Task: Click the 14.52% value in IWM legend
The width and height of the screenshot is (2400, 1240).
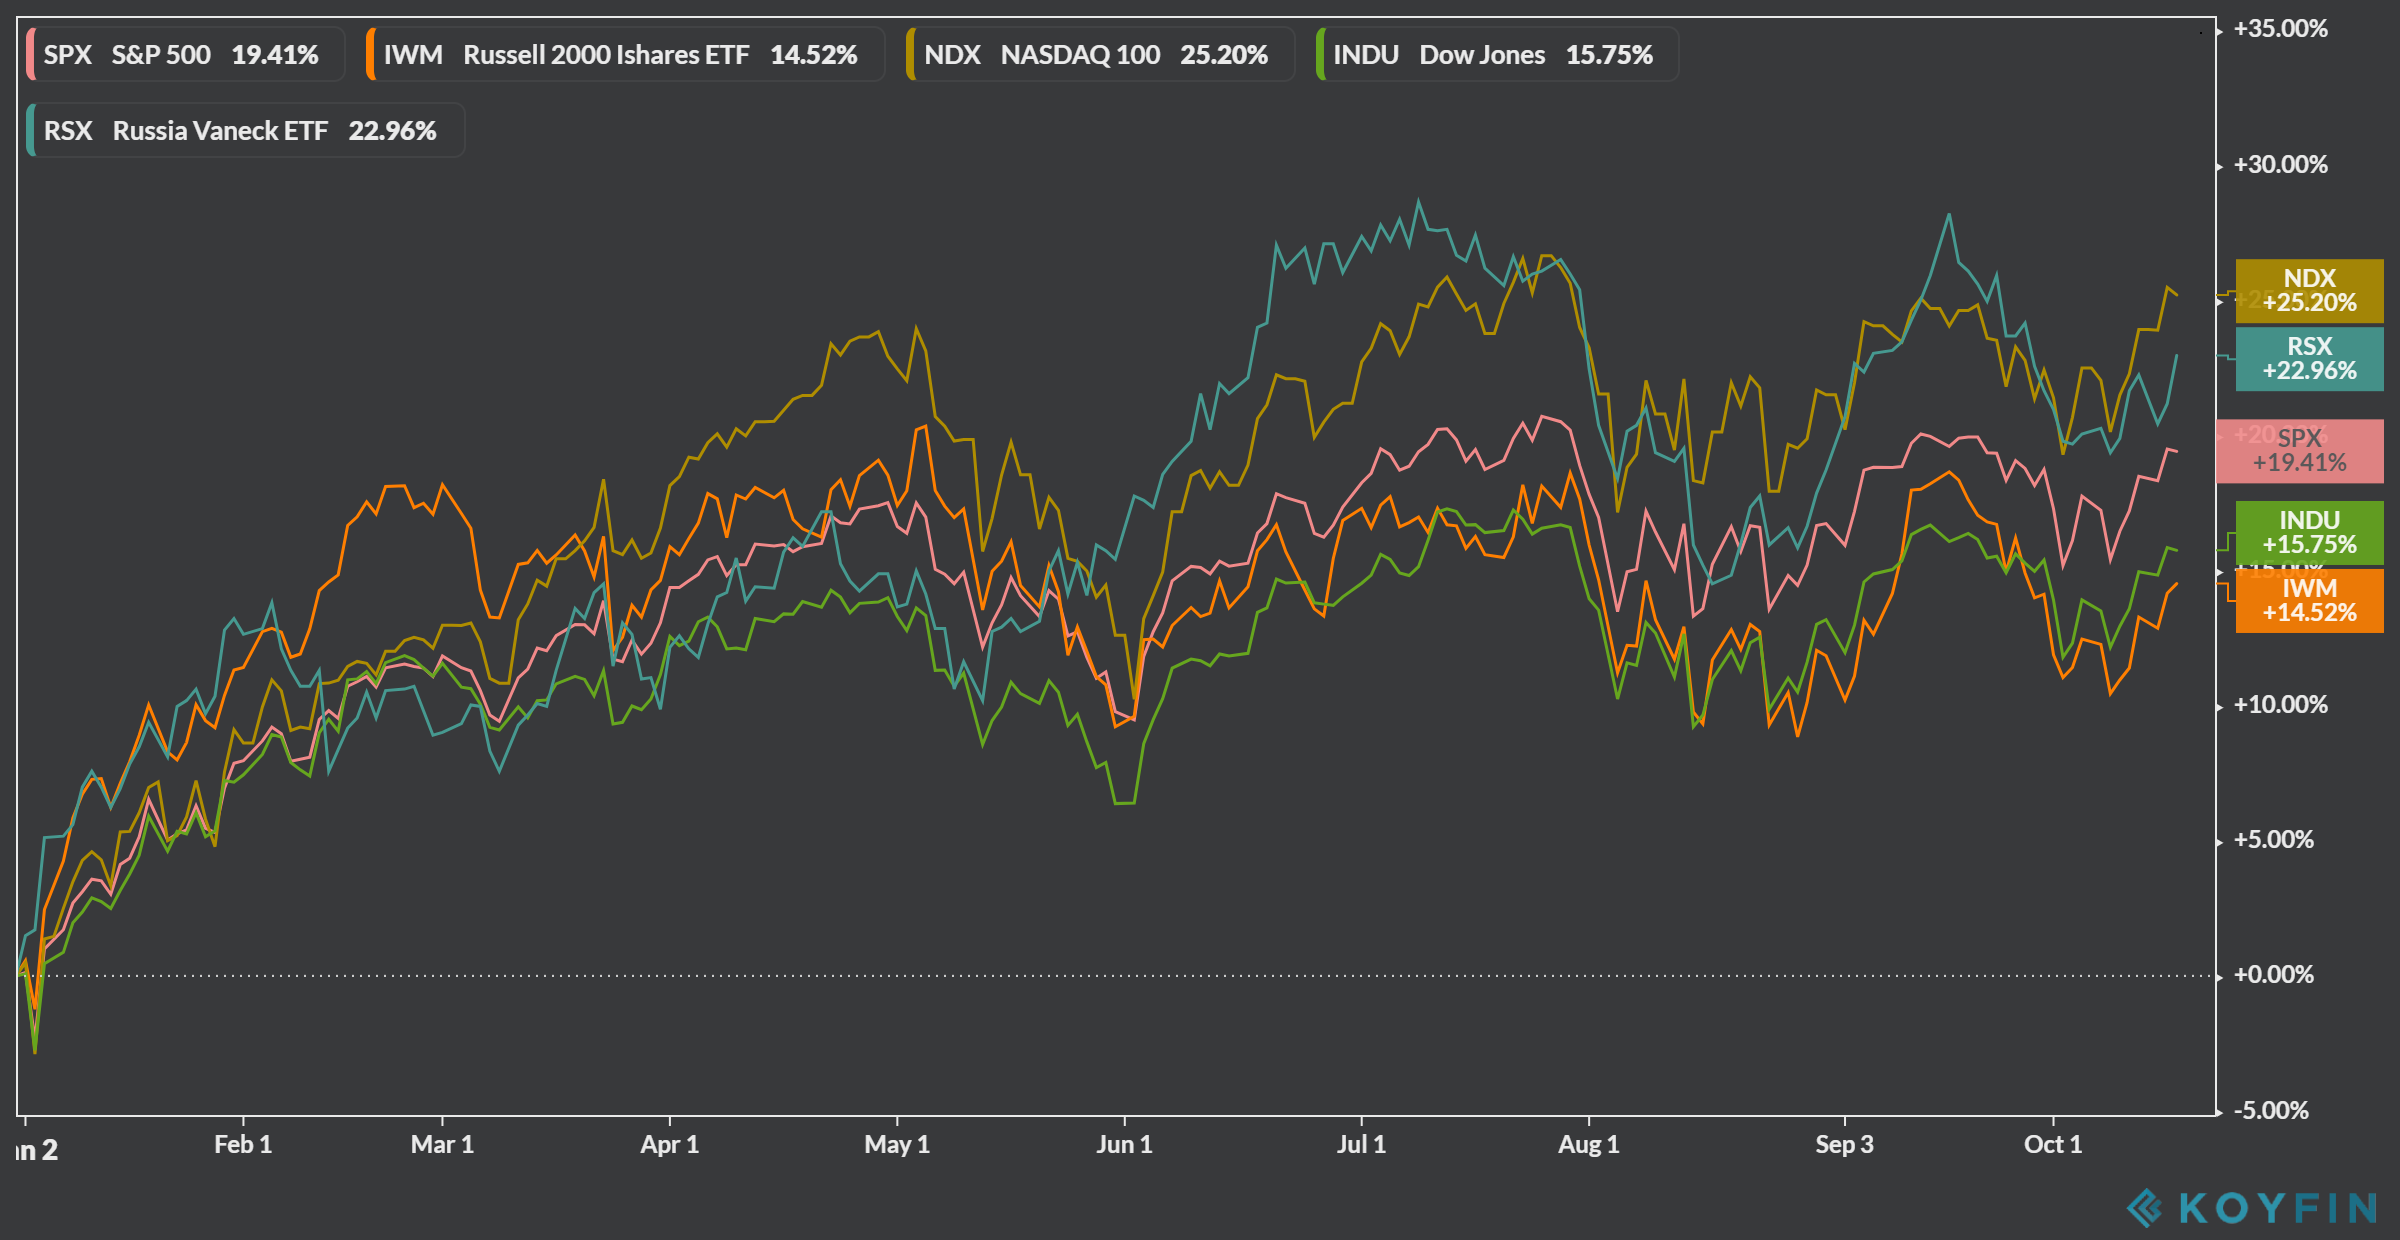Action: point(814,55)
